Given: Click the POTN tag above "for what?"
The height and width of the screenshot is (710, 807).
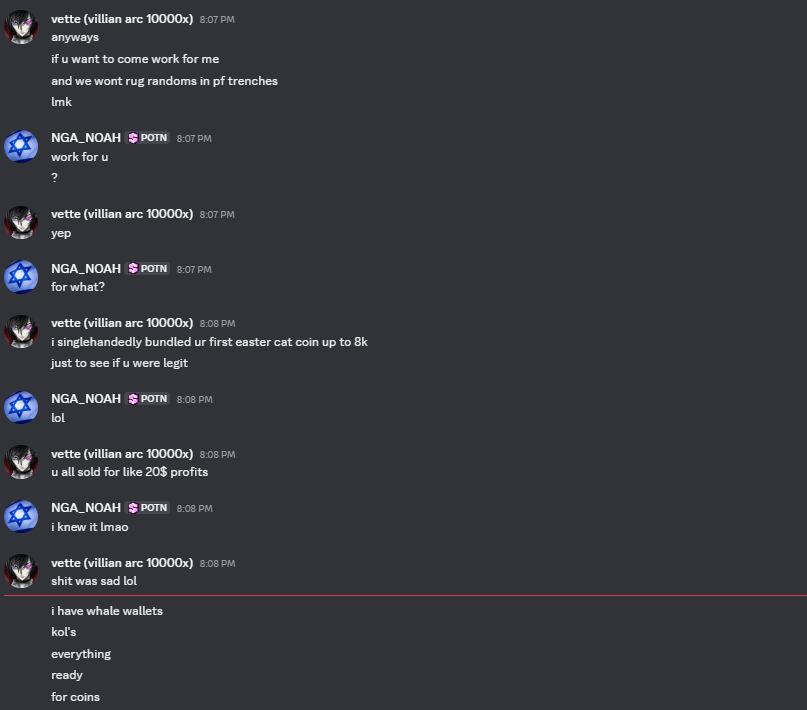Looking at the screenshot, I should coord(148,269).
